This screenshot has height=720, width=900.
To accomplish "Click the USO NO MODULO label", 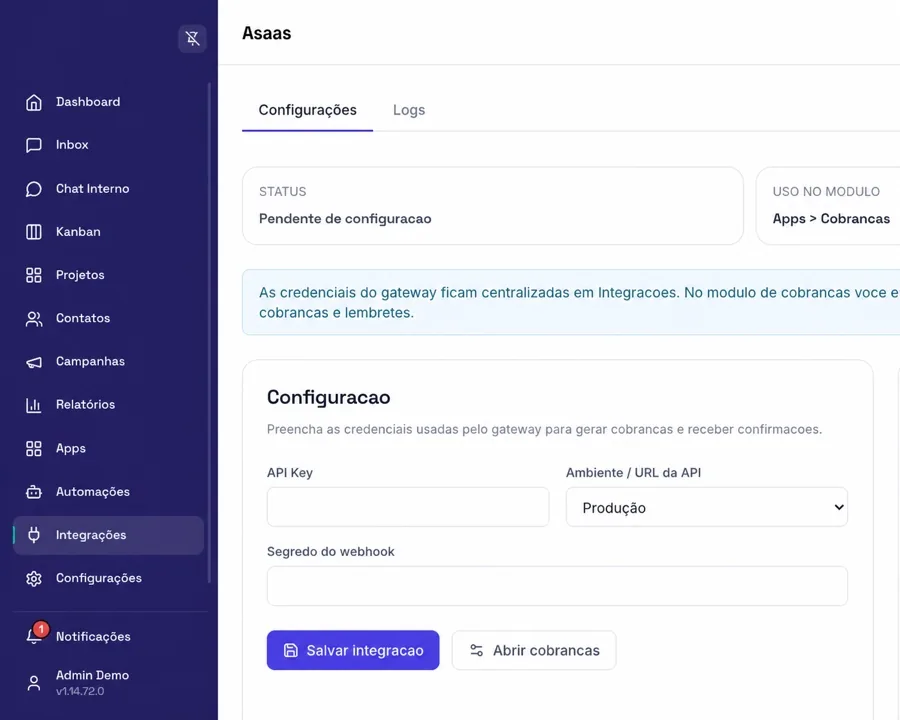I will point(826,192).
